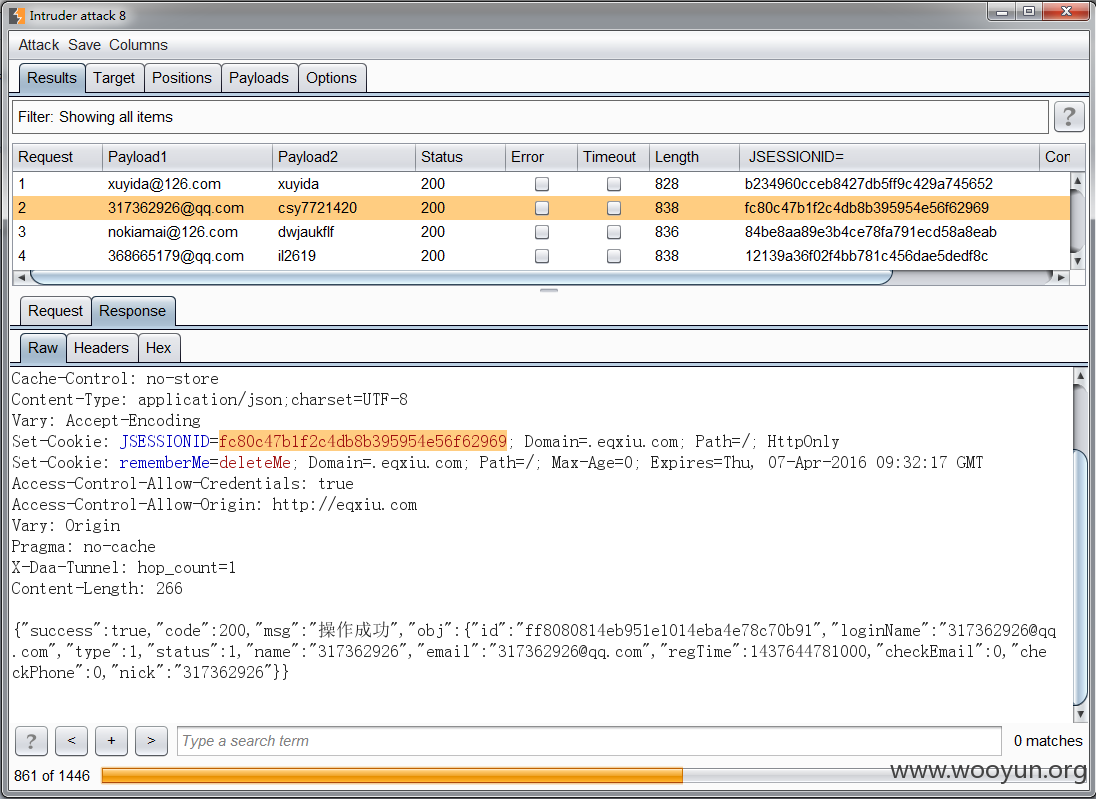The height and width of the screenshot is (799, 1096).
Task: Click password cell dwjaukflf
Action: tap(305, 232)
